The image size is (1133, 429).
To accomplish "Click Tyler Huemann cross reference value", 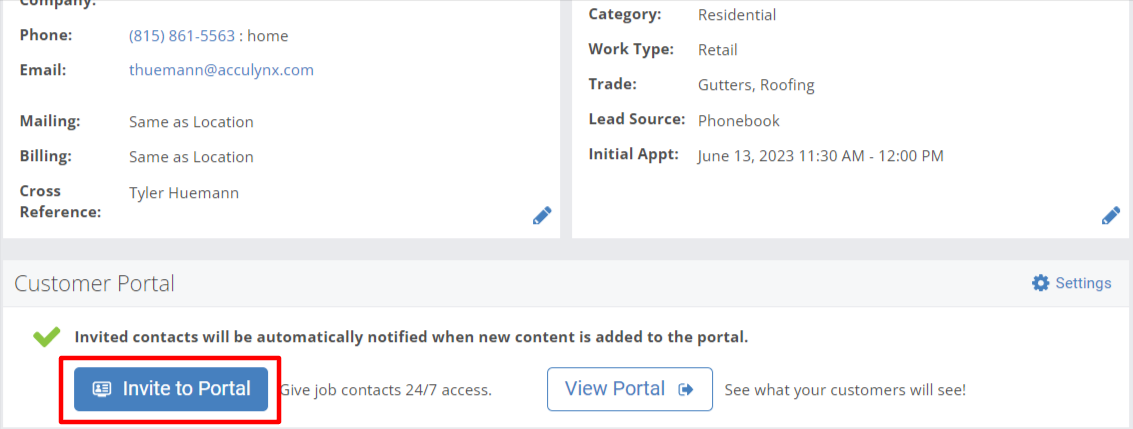I will [x=184, y=193].
